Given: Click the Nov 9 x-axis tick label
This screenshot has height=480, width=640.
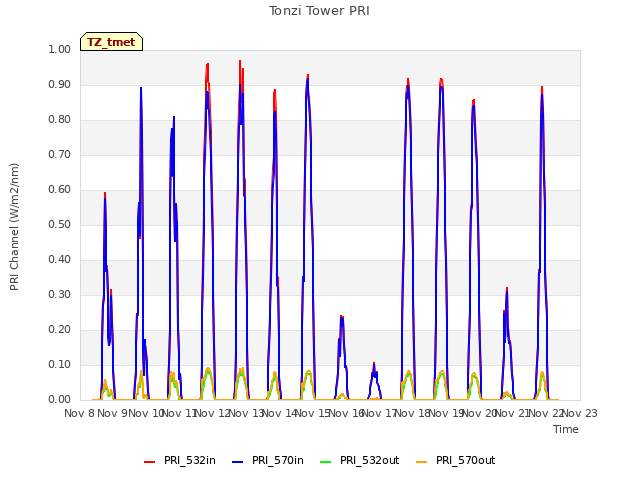Looking at the screenshot, I should pos(113,413).
